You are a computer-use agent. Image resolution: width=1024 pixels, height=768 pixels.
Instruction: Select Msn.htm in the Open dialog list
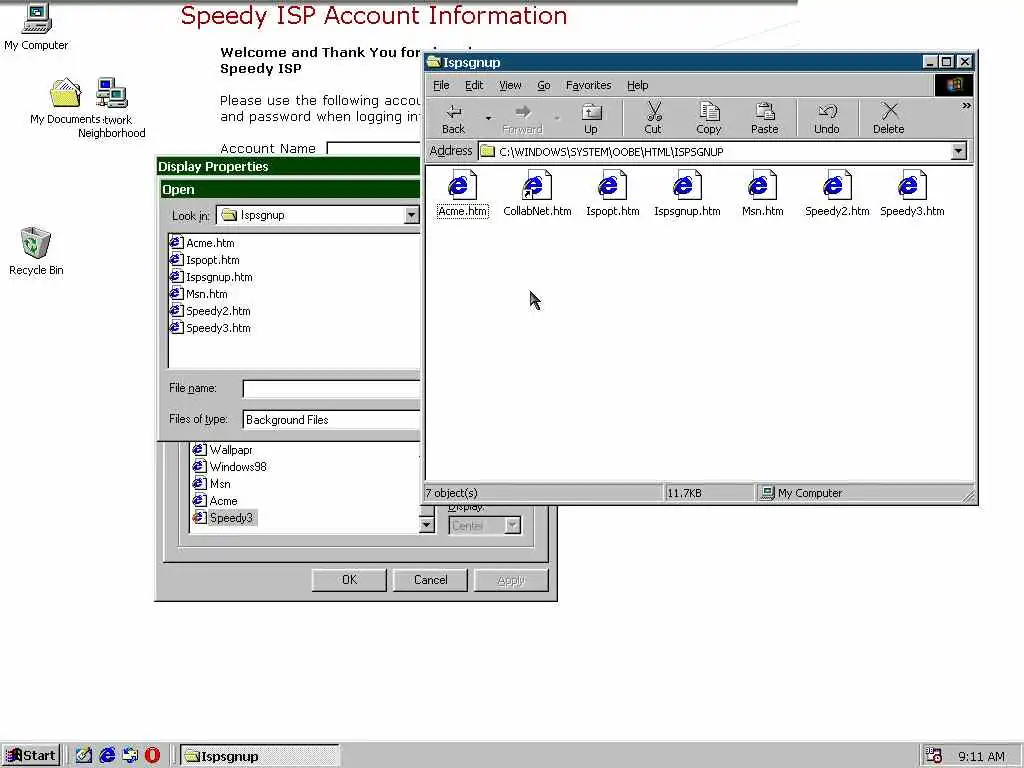pyautogui.click(x=199, y=294)
